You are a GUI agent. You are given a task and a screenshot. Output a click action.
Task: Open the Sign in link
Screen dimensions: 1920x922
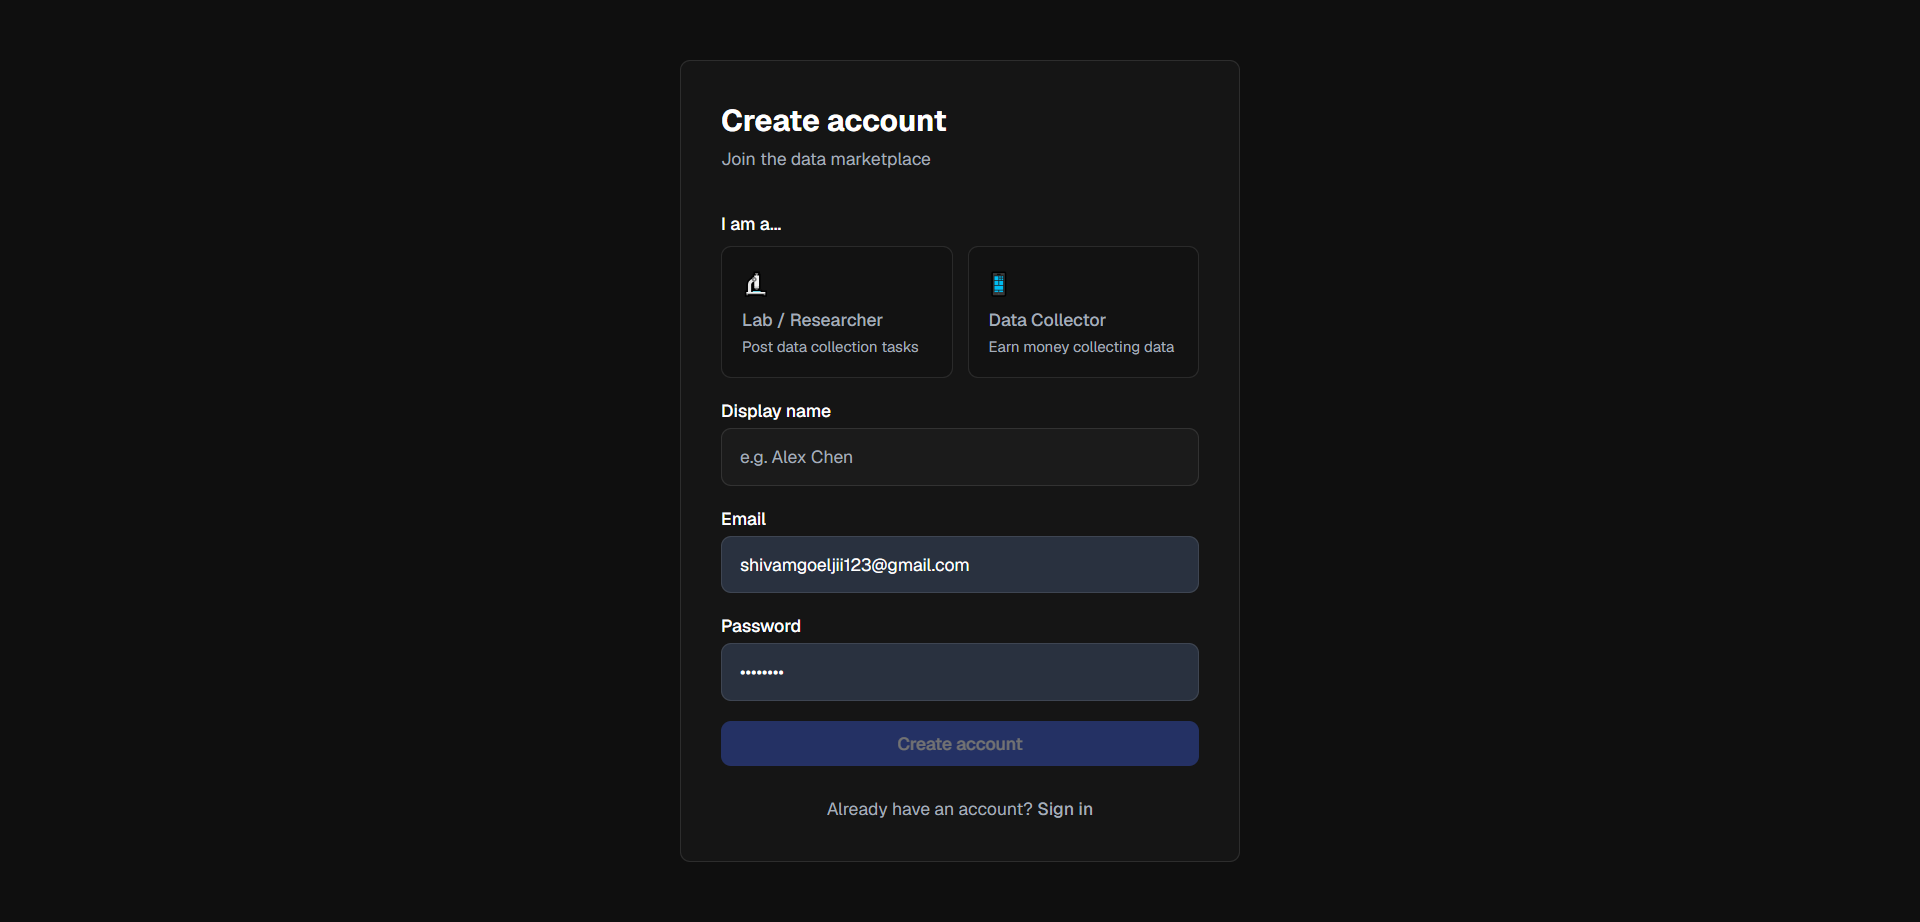coord(1065,809)
